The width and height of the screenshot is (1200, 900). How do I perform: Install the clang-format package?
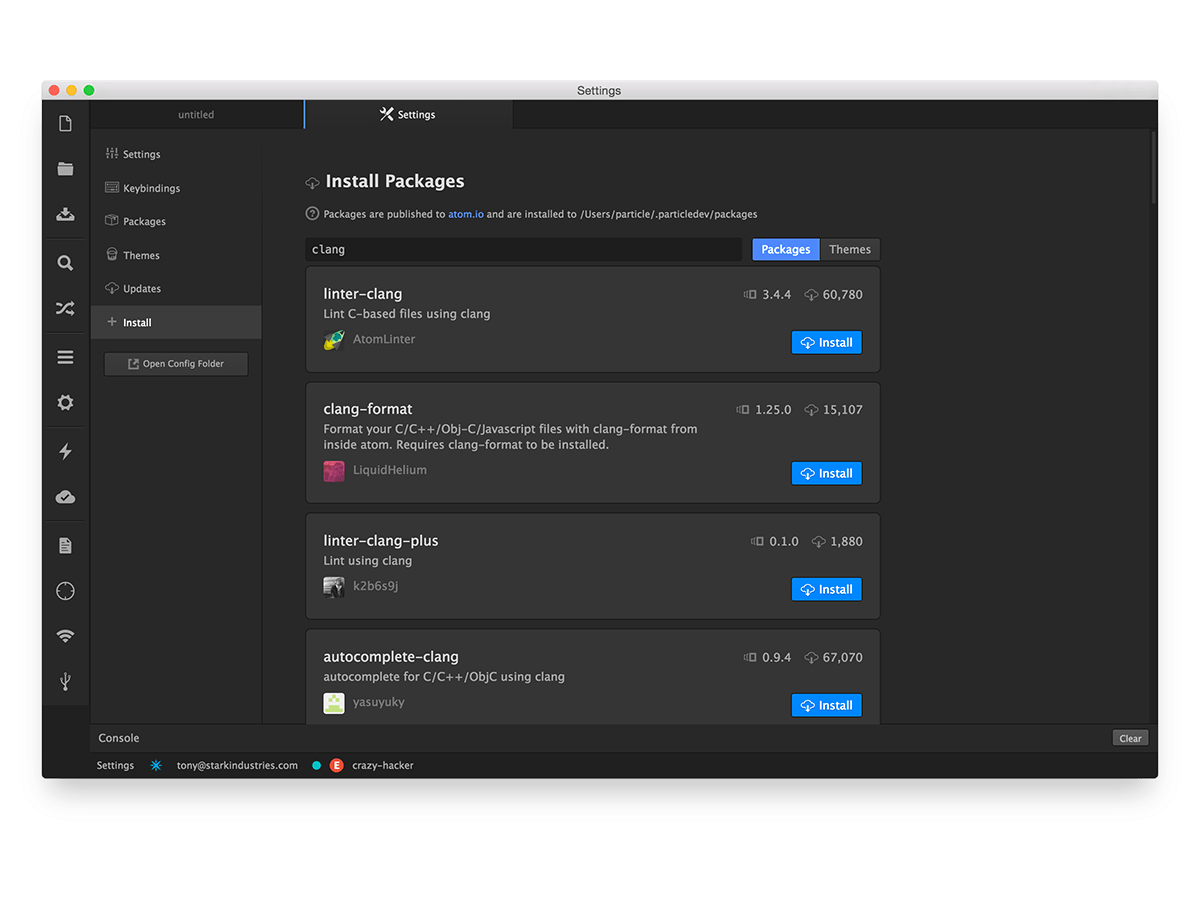[x=826, y=474]
